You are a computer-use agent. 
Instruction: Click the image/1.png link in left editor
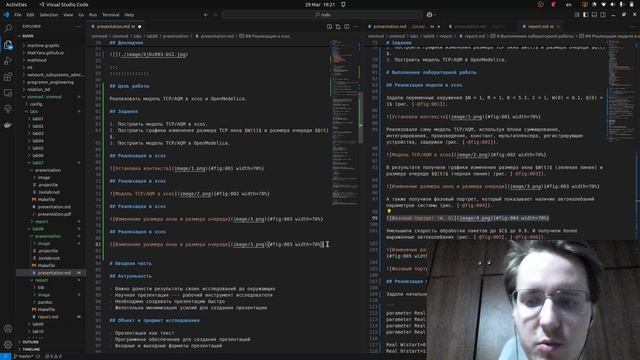point(190,169)
